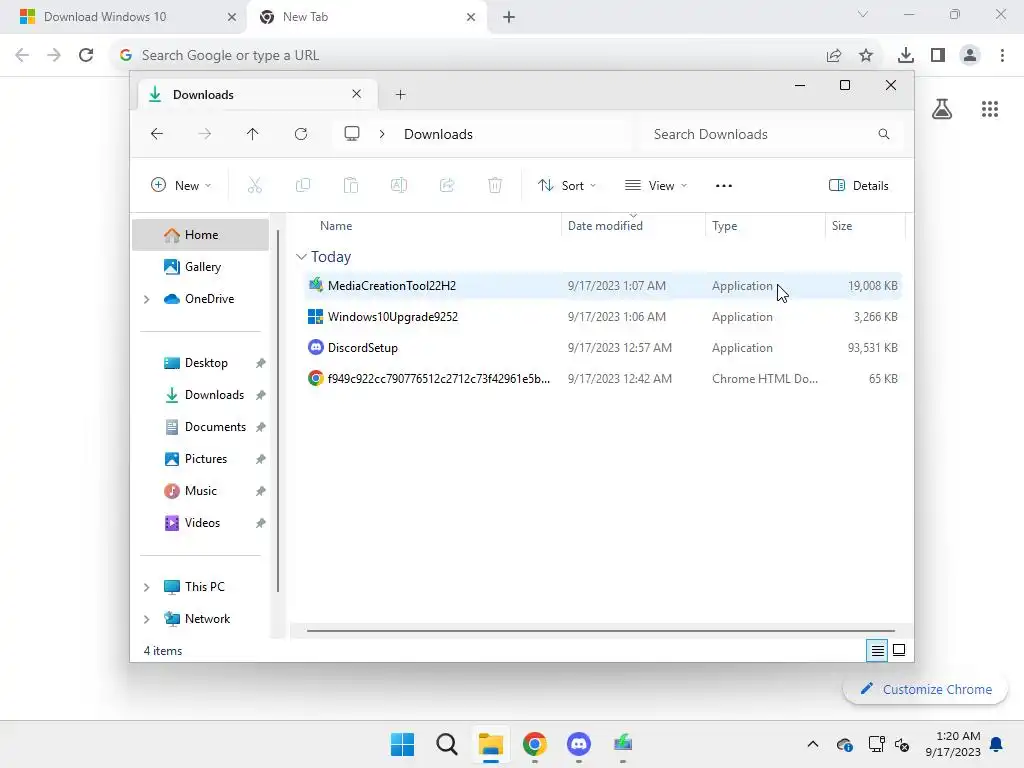Click the search magnifier in Search Downloads
The width and height of the screenshot is (1024, 768).
[884, 134]
